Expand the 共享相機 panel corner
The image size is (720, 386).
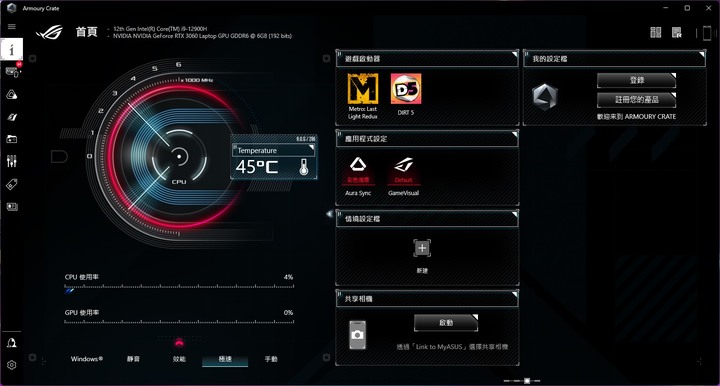coord(514,294)
